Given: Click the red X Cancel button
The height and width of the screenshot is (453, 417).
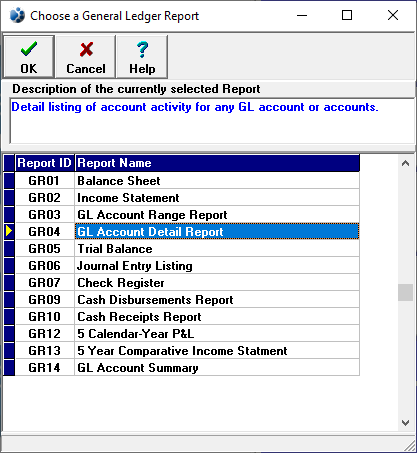Looking at the screenshot, I should (x=86, y=57).
